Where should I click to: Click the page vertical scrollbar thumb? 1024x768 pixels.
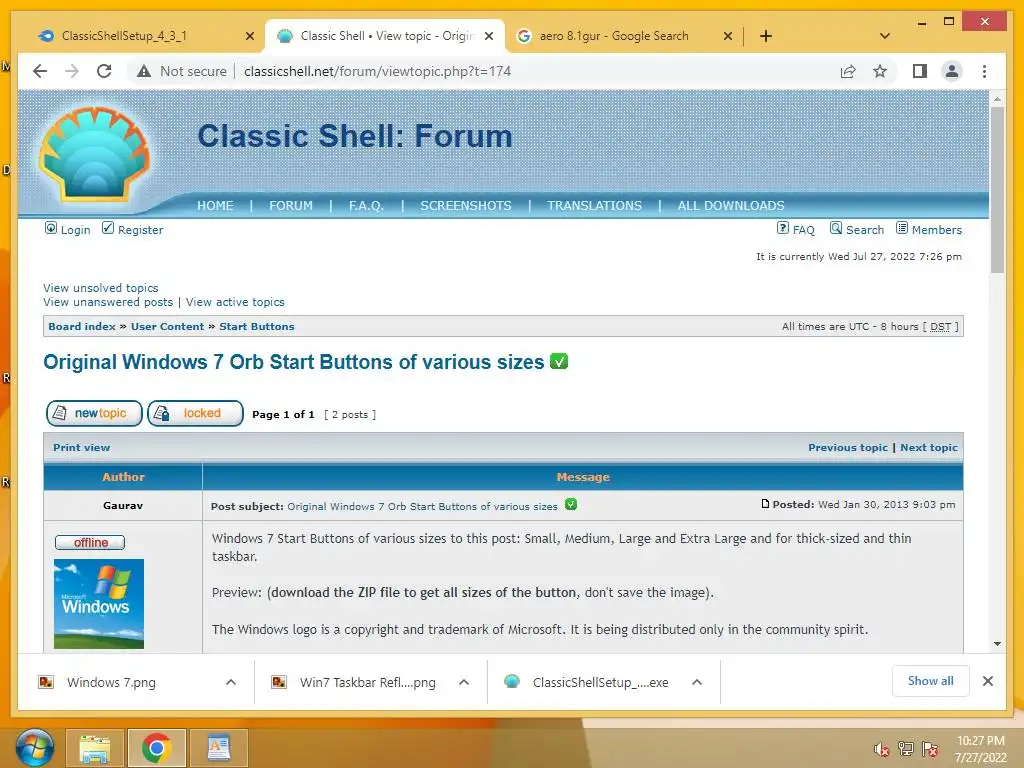pos(997,189)
